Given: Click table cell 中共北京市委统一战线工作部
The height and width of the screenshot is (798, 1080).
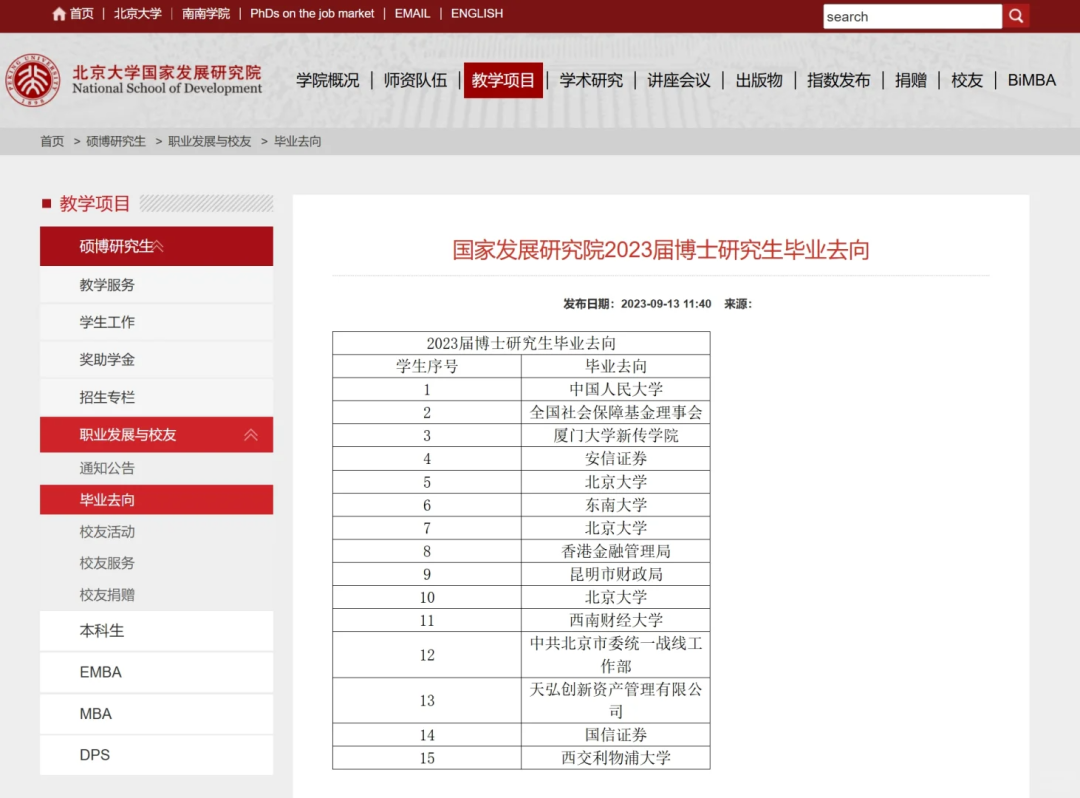Looking at the screenshot, I should [x=616, y=655].
